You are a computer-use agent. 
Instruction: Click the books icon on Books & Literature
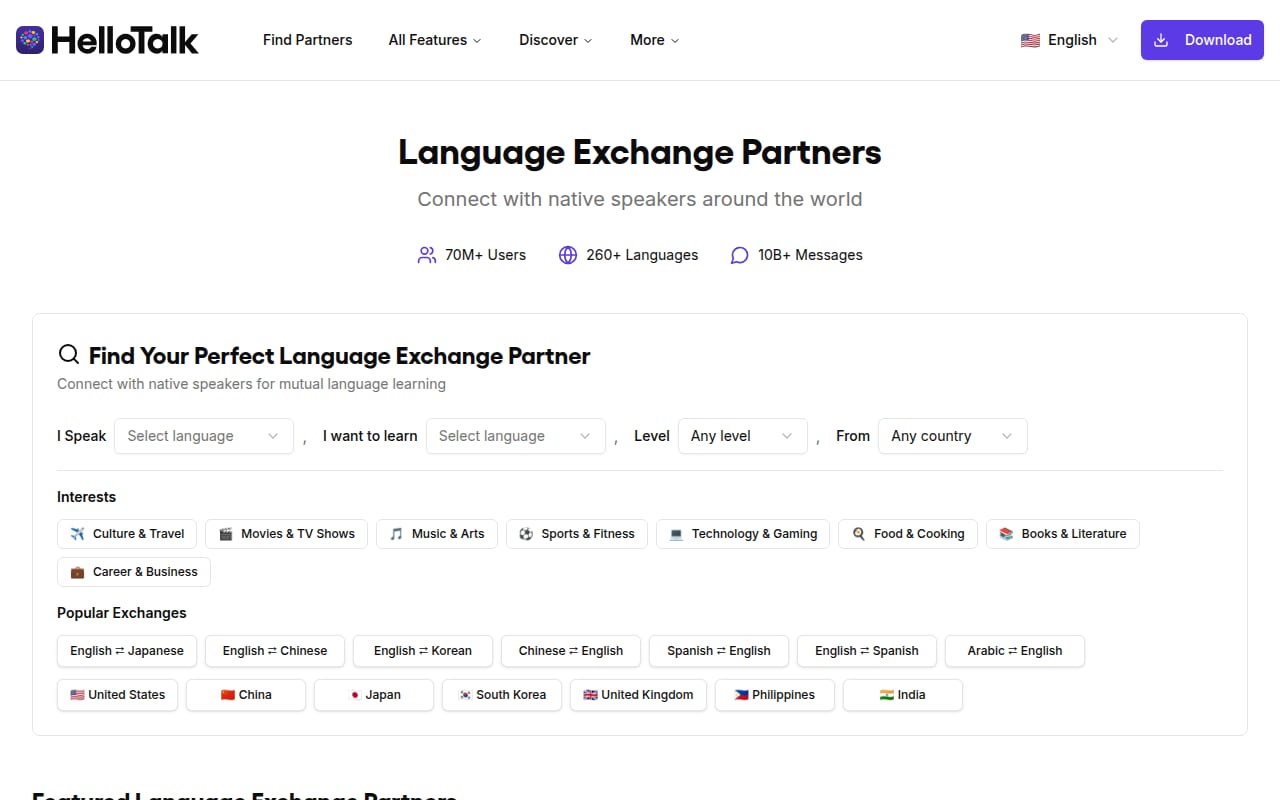tap(1006, 534)
